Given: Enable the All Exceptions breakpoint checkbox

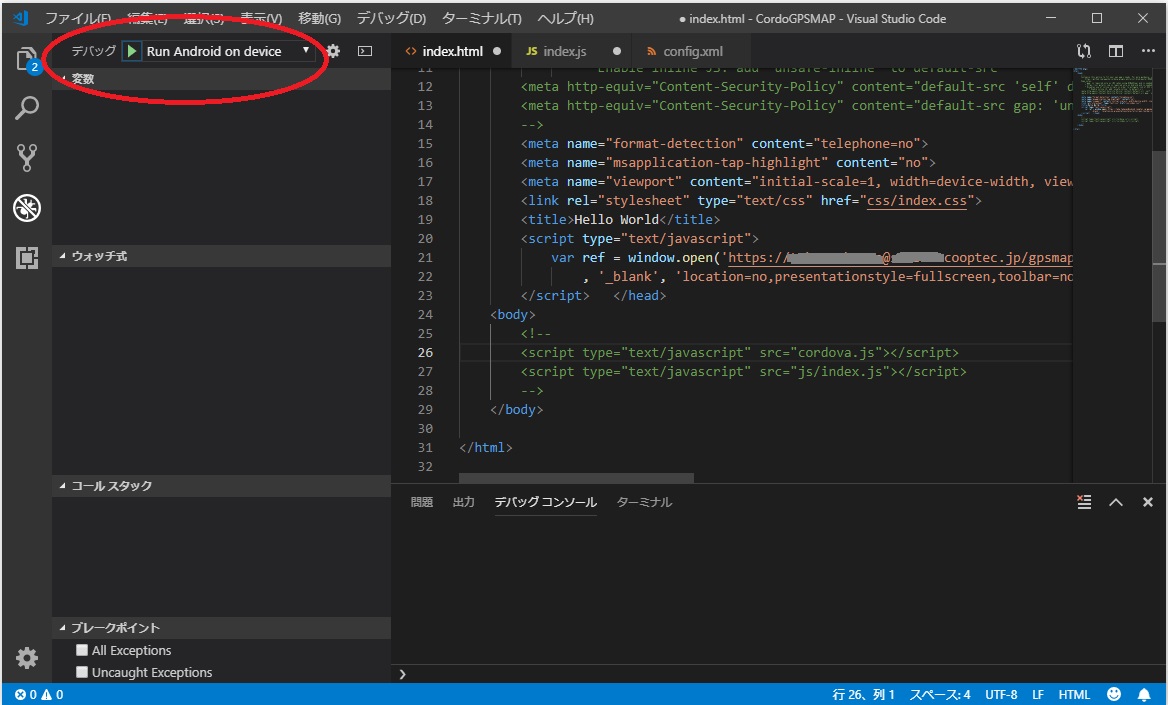Looking at the screenshot, I should point(83,650).
